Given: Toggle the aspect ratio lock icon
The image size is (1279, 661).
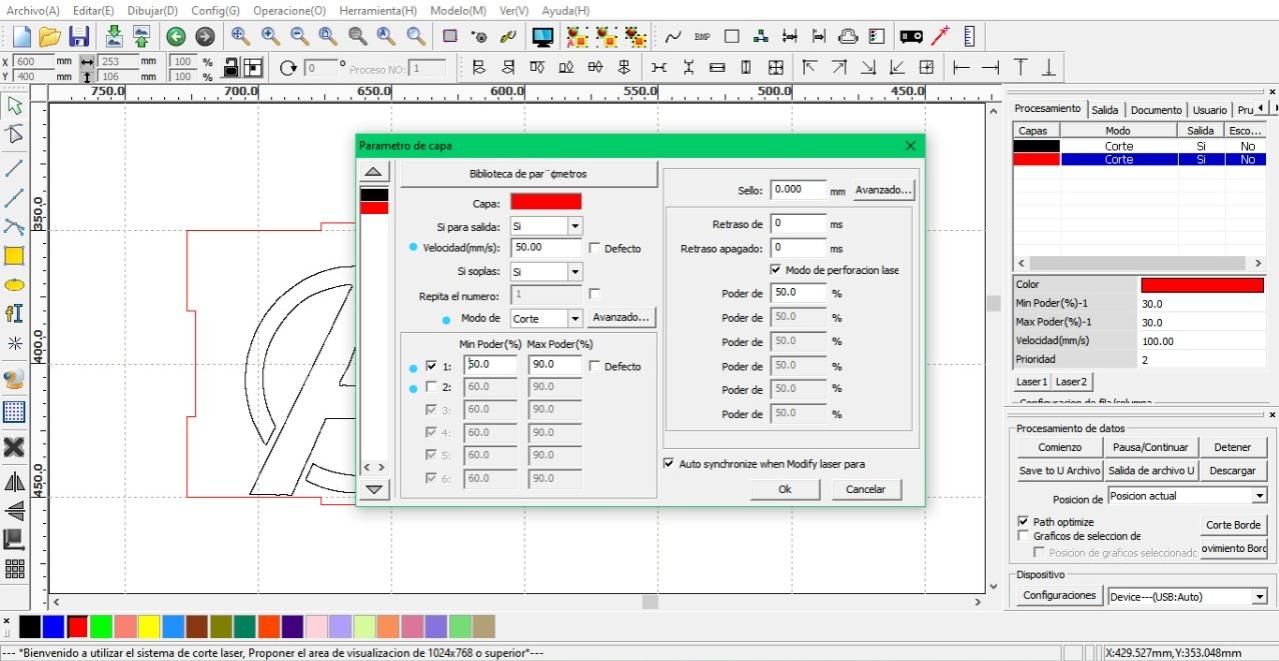Looking at the screenshot, I should tap(232, 68).
